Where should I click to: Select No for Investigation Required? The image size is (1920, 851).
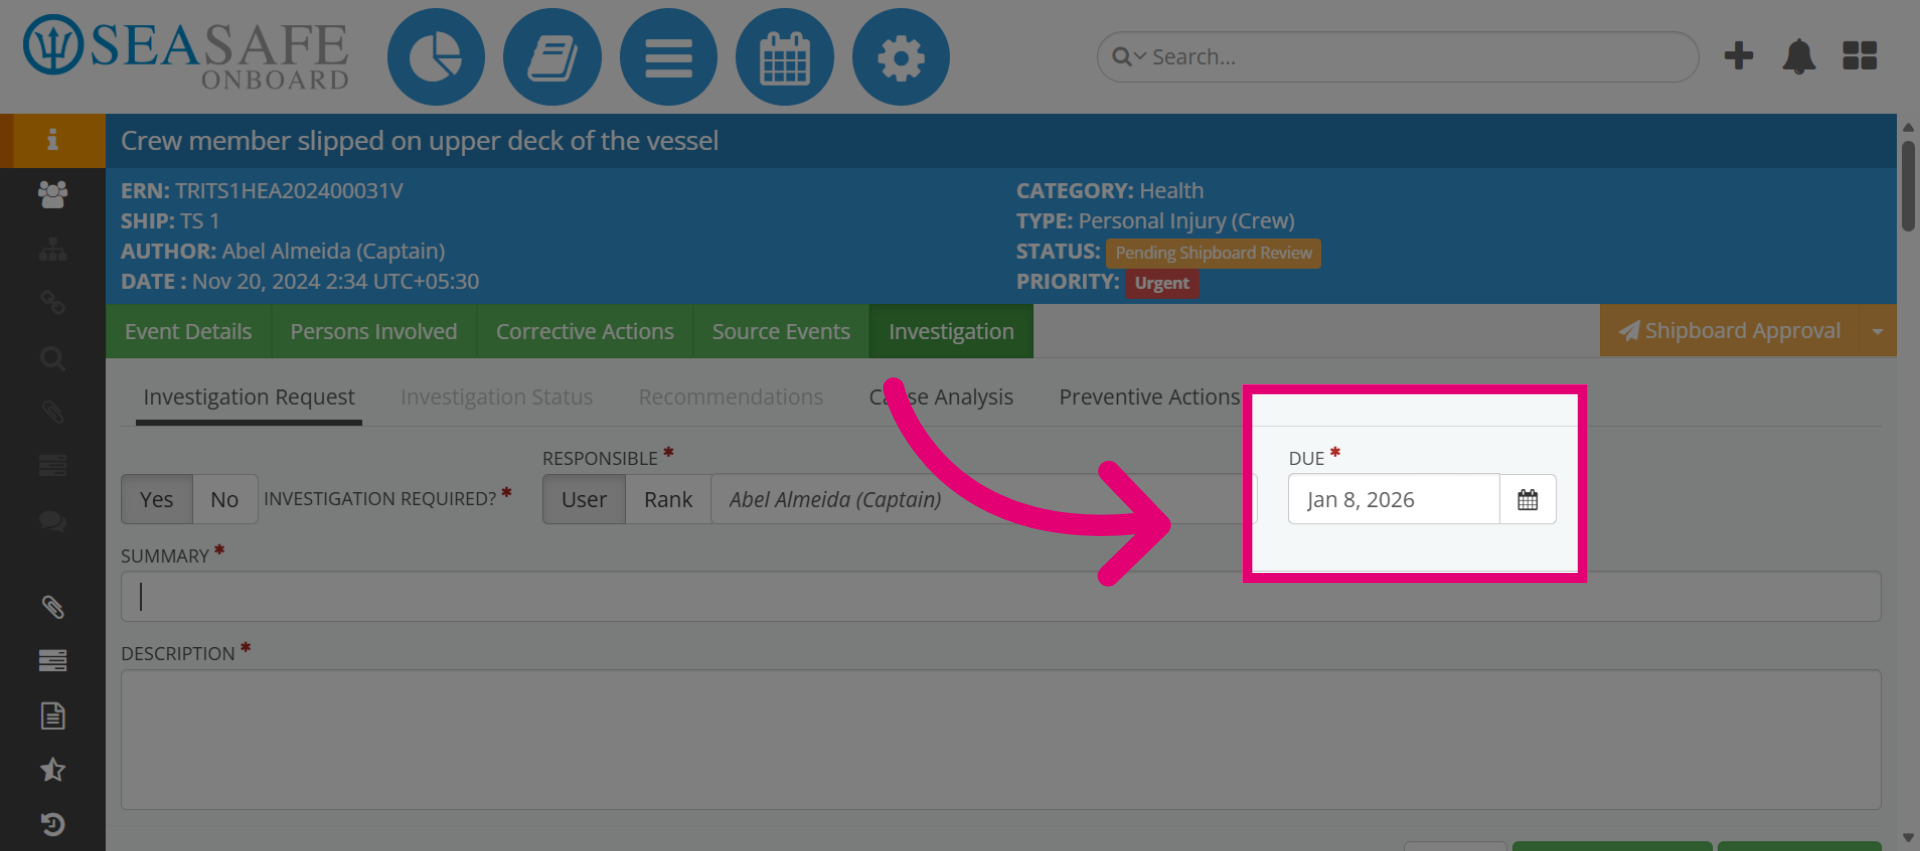225,499
